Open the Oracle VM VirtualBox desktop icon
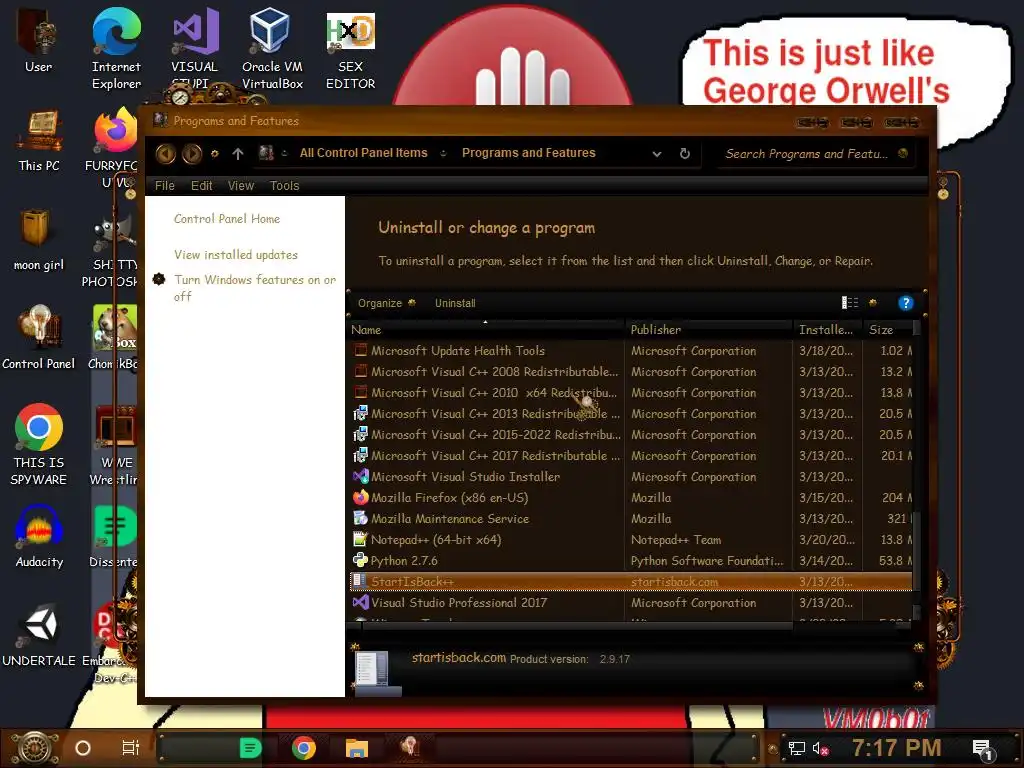Image resolution: width=1024 pixels, height=768 pixels. (272, 49)
